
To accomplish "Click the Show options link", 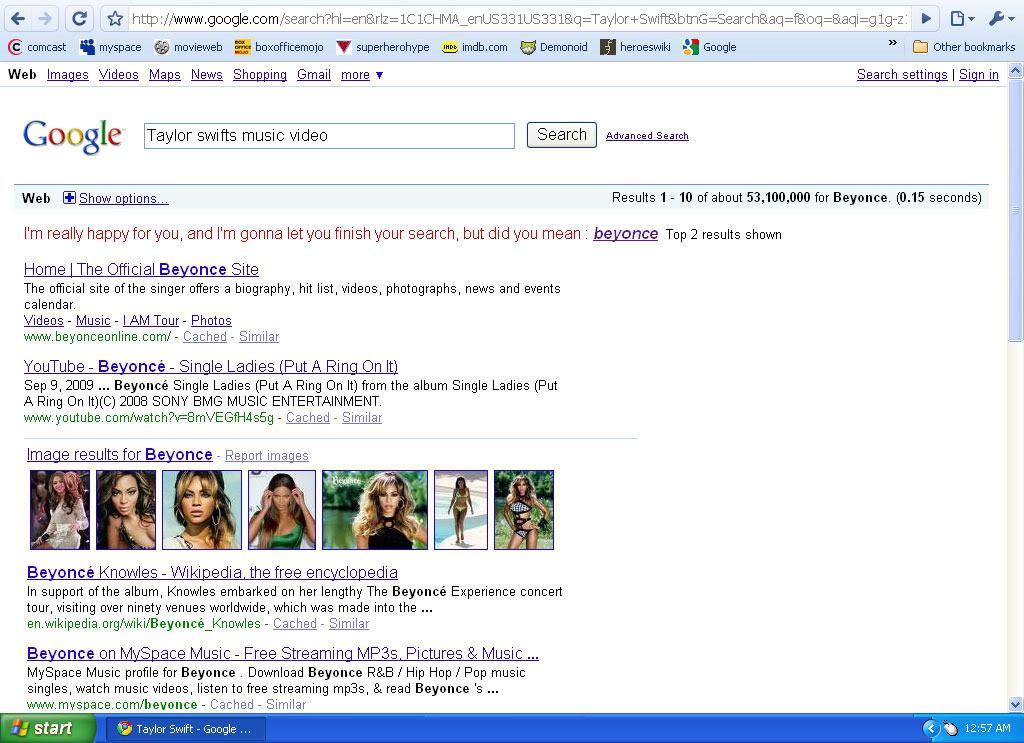I will coord(123,198).
